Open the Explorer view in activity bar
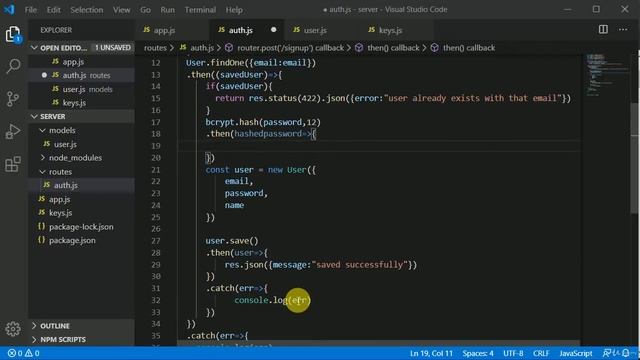The width and height of the screenshot is (640, 360). [13, 34]
